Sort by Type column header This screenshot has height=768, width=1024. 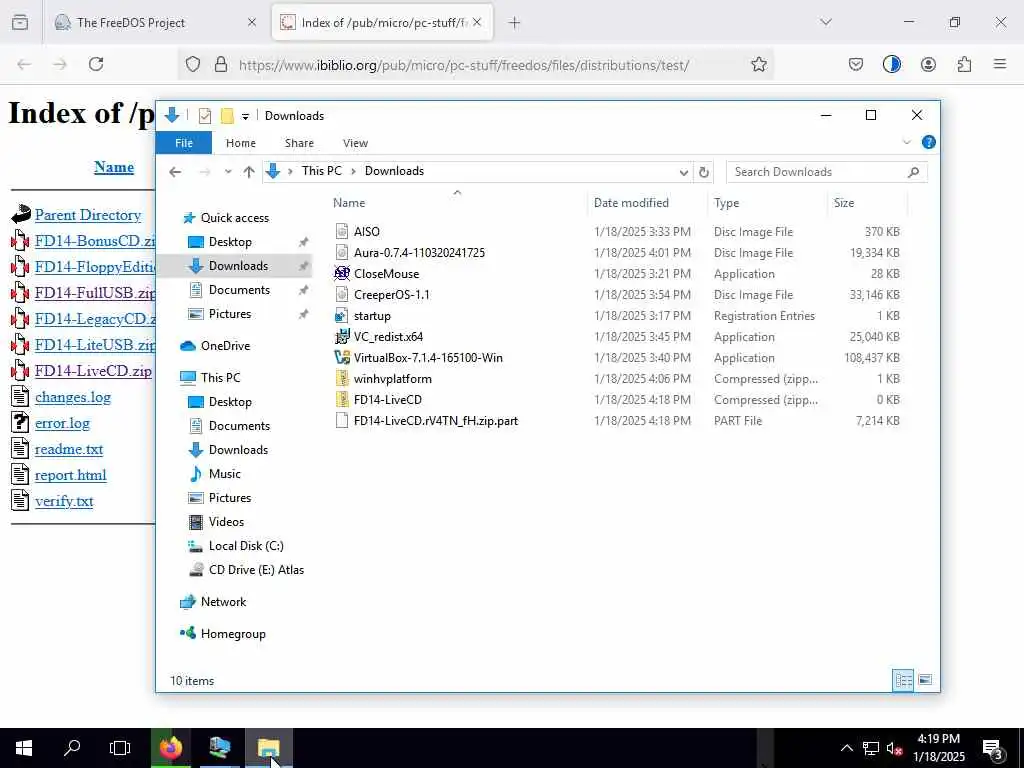pos(726,203)
